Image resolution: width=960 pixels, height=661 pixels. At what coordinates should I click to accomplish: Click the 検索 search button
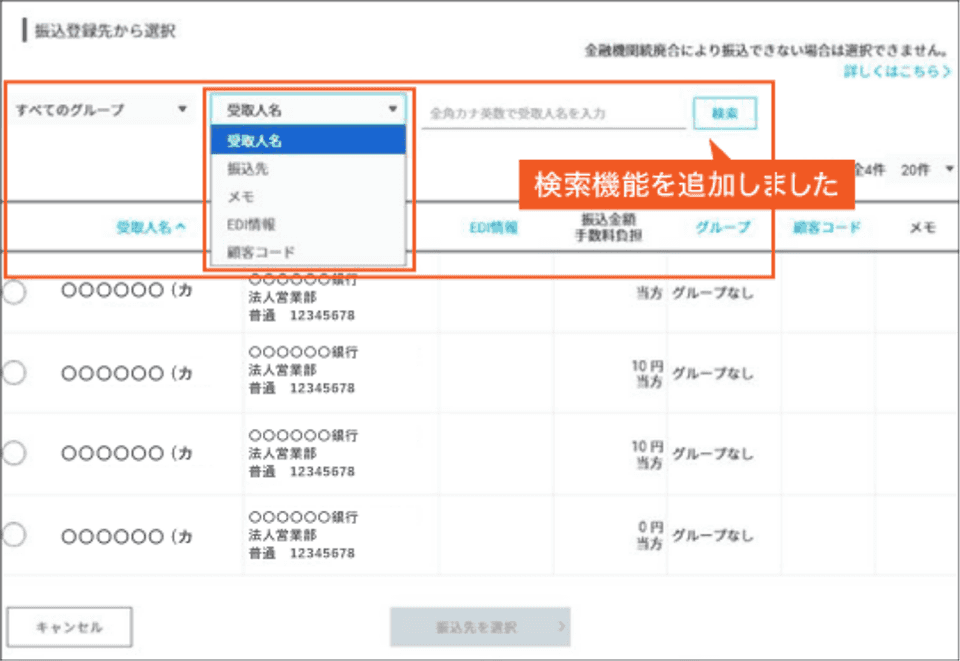[x=724, y=114]
